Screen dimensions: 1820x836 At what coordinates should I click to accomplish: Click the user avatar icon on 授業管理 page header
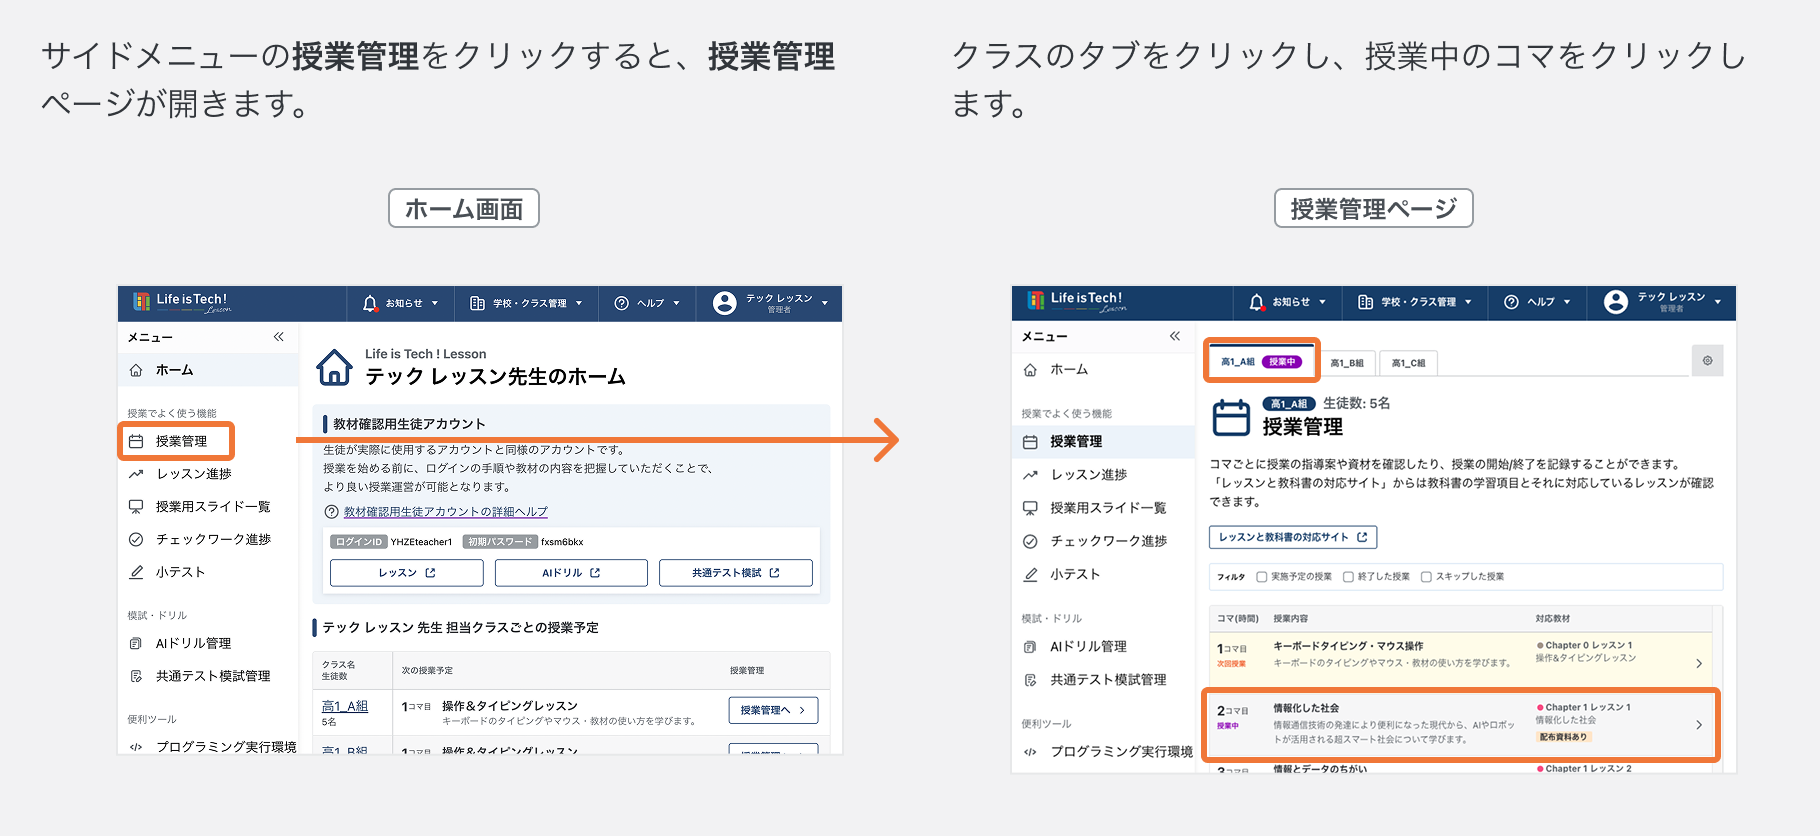tap(1616, 302)
